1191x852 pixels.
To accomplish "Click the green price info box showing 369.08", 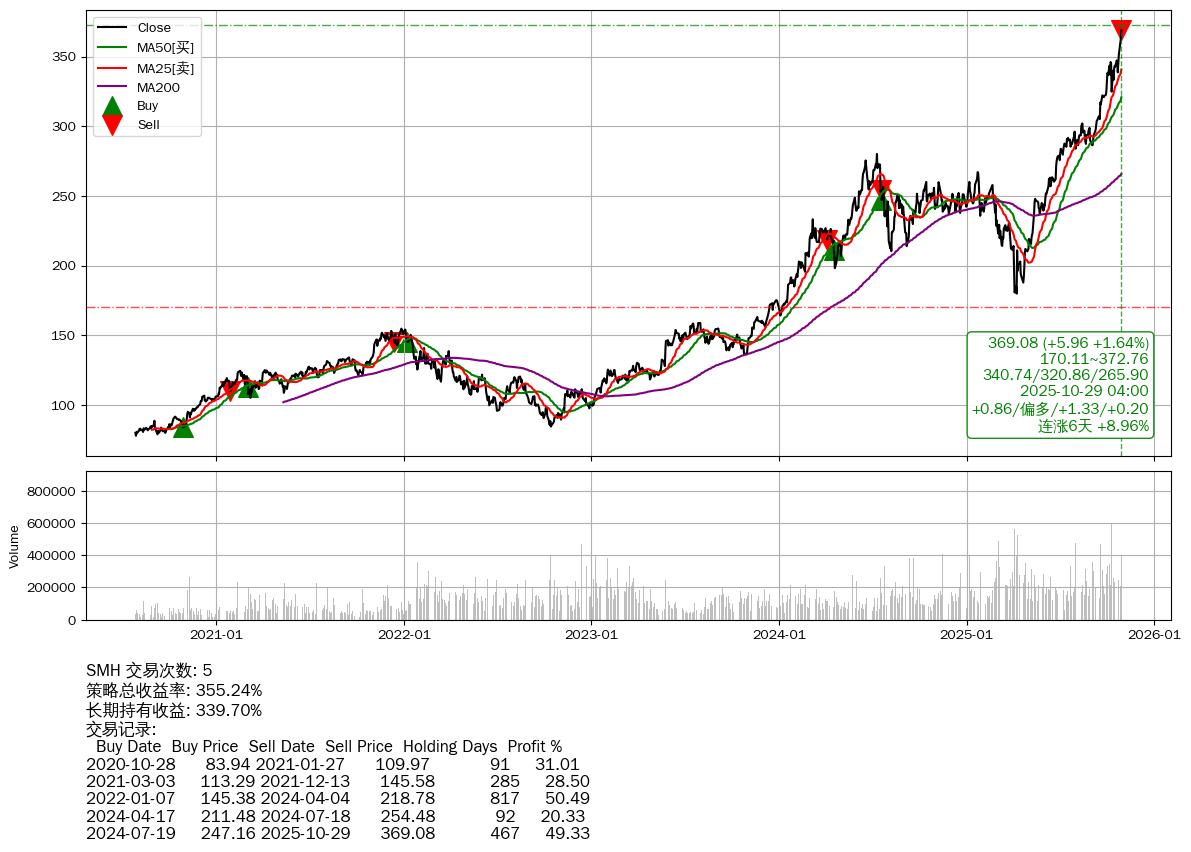I will (x=1060, y=385).
